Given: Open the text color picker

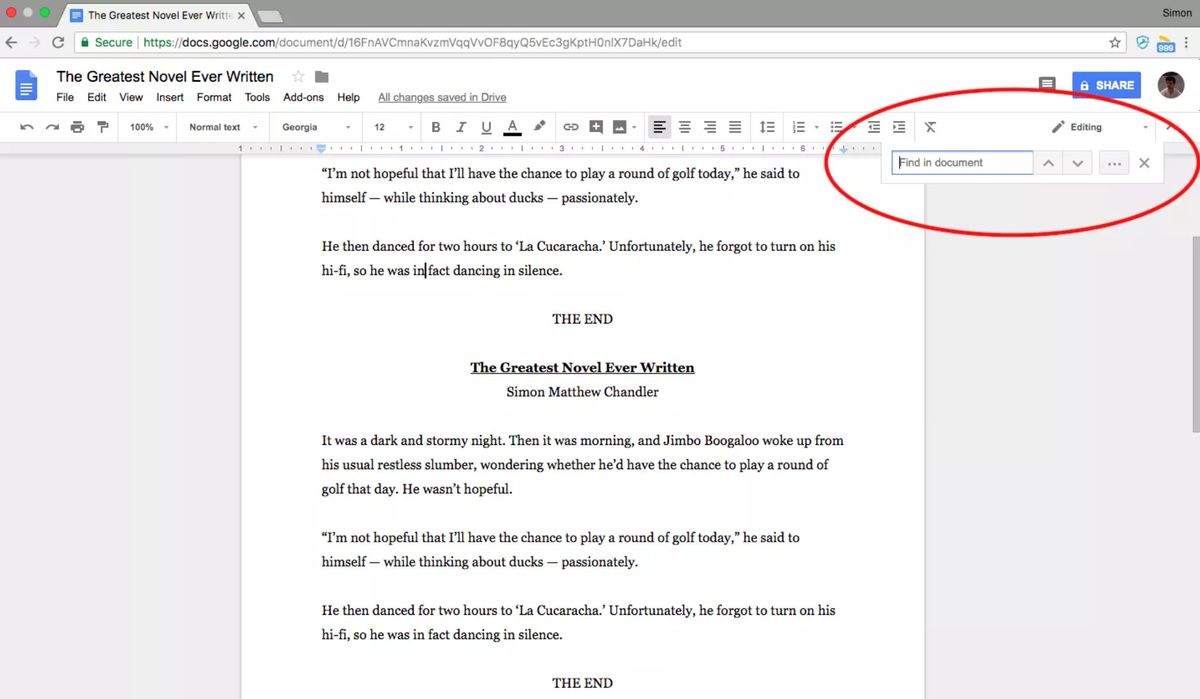Looking at the screenshot, I should tap(512, 127).
